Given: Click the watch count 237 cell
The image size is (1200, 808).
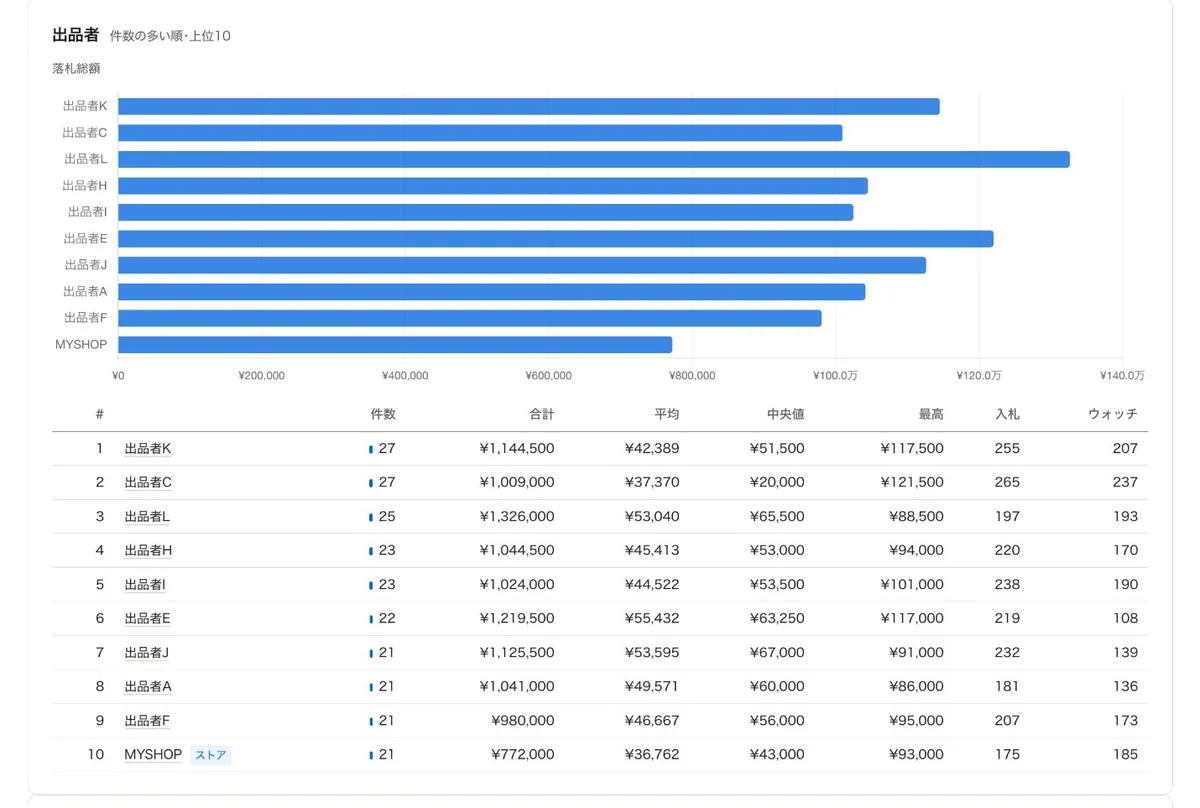Looking at the screenshot, I should point(1125,483).
